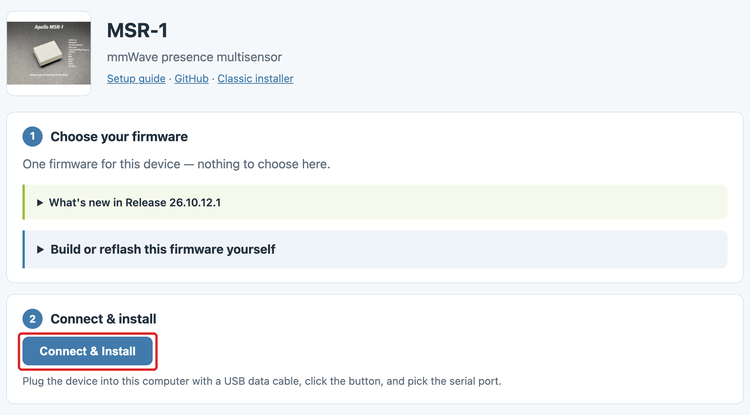Click the mmWave presence multisensor subtitle
Viewport: 750px width, 415px height.
(194, 57)
